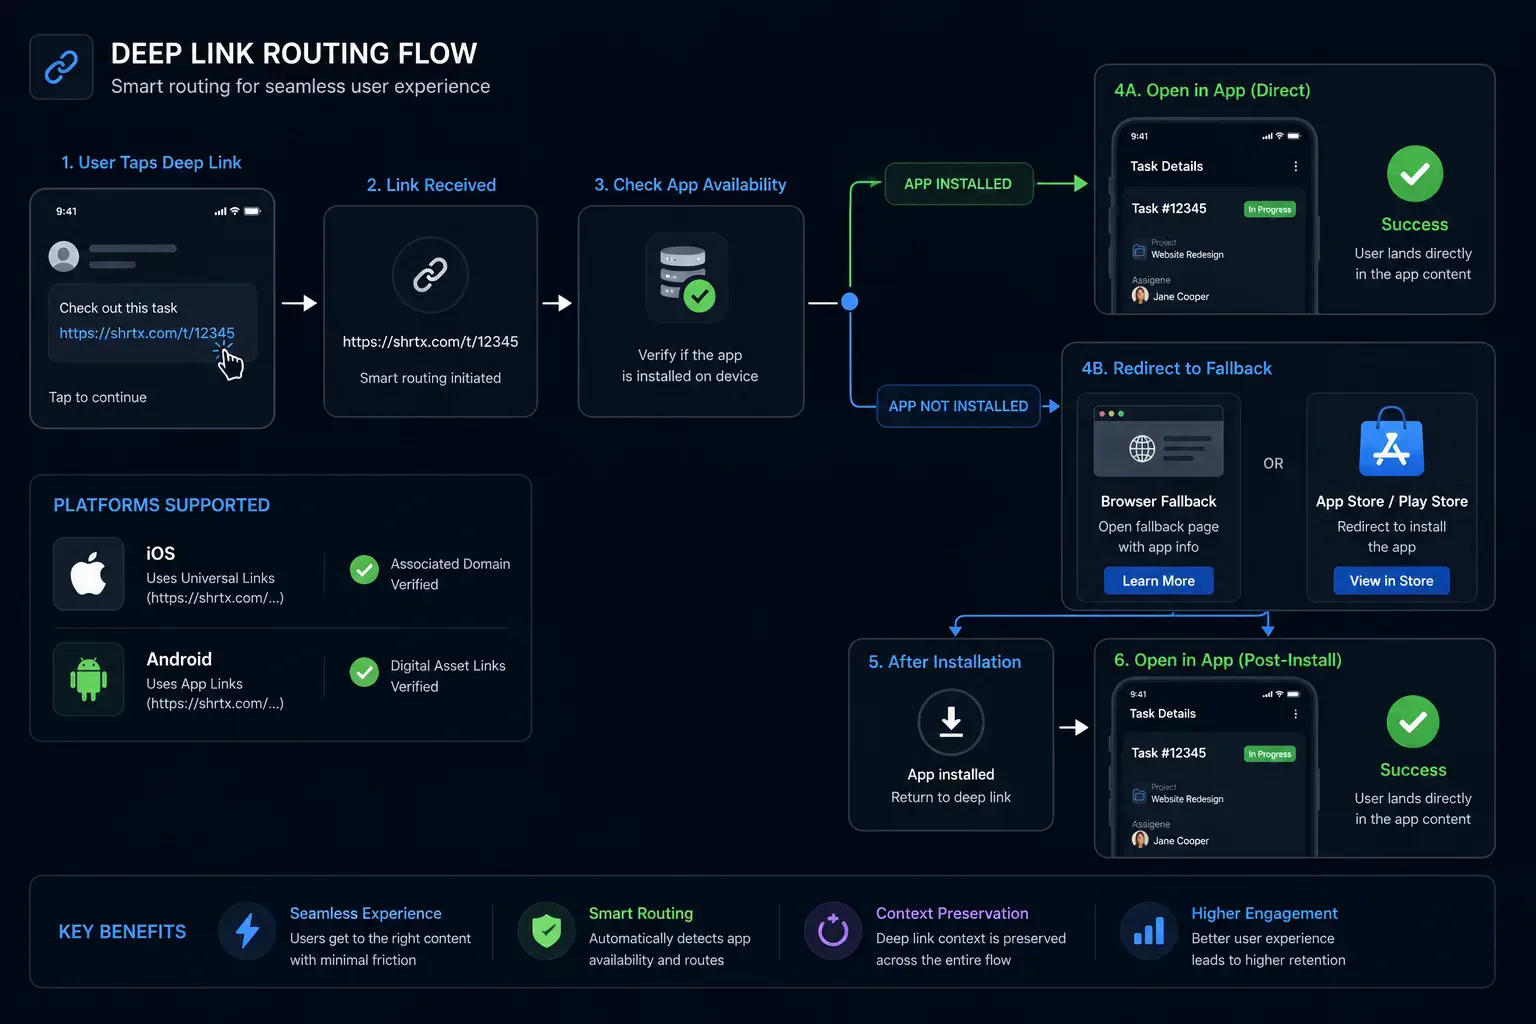1536x1024 pixels.
Task: Click the "Smart routing initiated" text
Action: click(x=430, y=378)
